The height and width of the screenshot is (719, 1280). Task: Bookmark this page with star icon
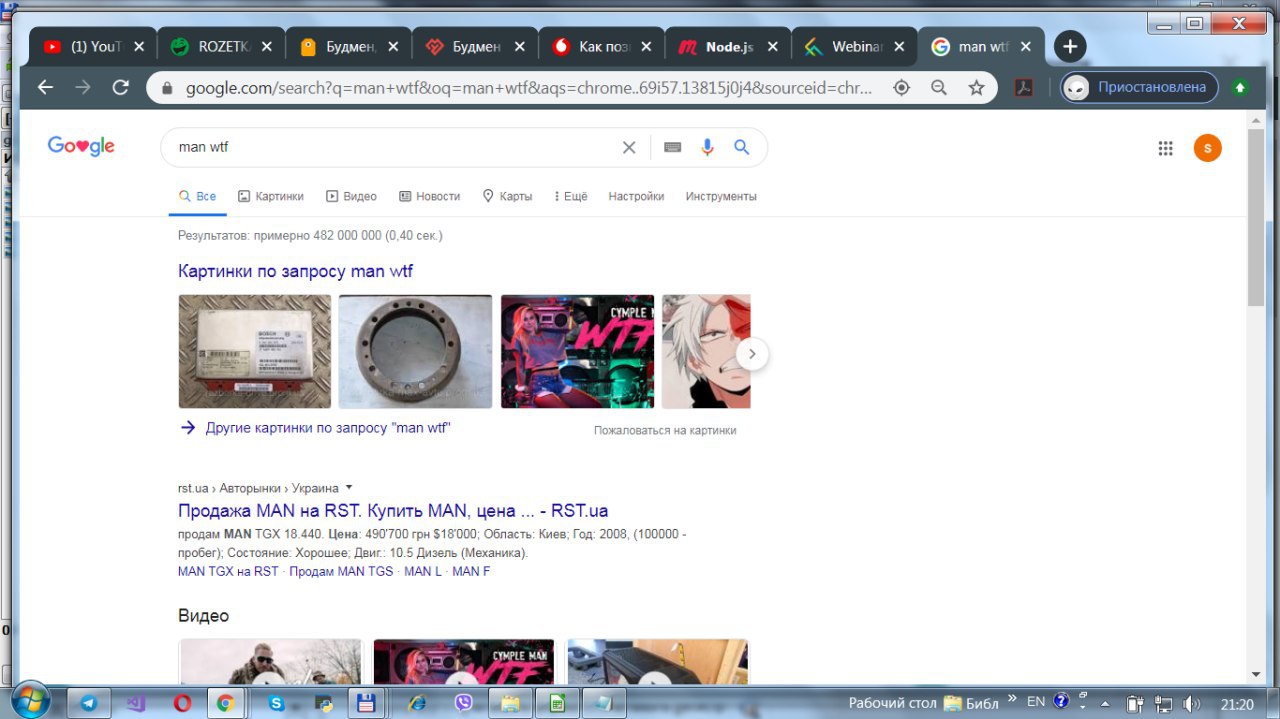pyautogui.click(x=977, y=88)
